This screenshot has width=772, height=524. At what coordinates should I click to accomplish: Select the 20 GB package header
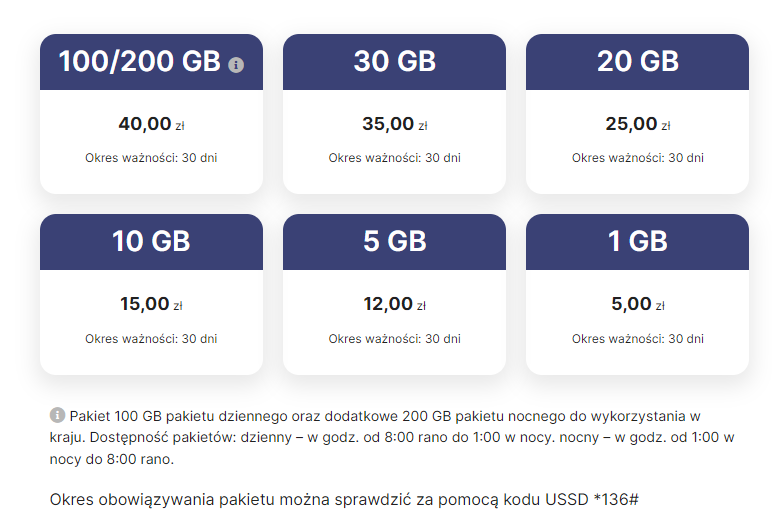click(x=638, y=62)
